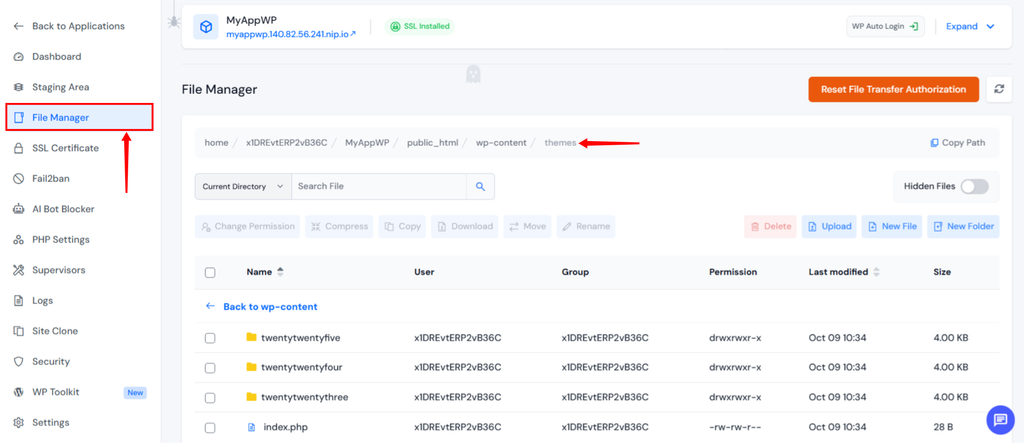This screenshot has height=443, width=1024.
Task: Click the SSL Installed badge
Action: click(420, 26)
